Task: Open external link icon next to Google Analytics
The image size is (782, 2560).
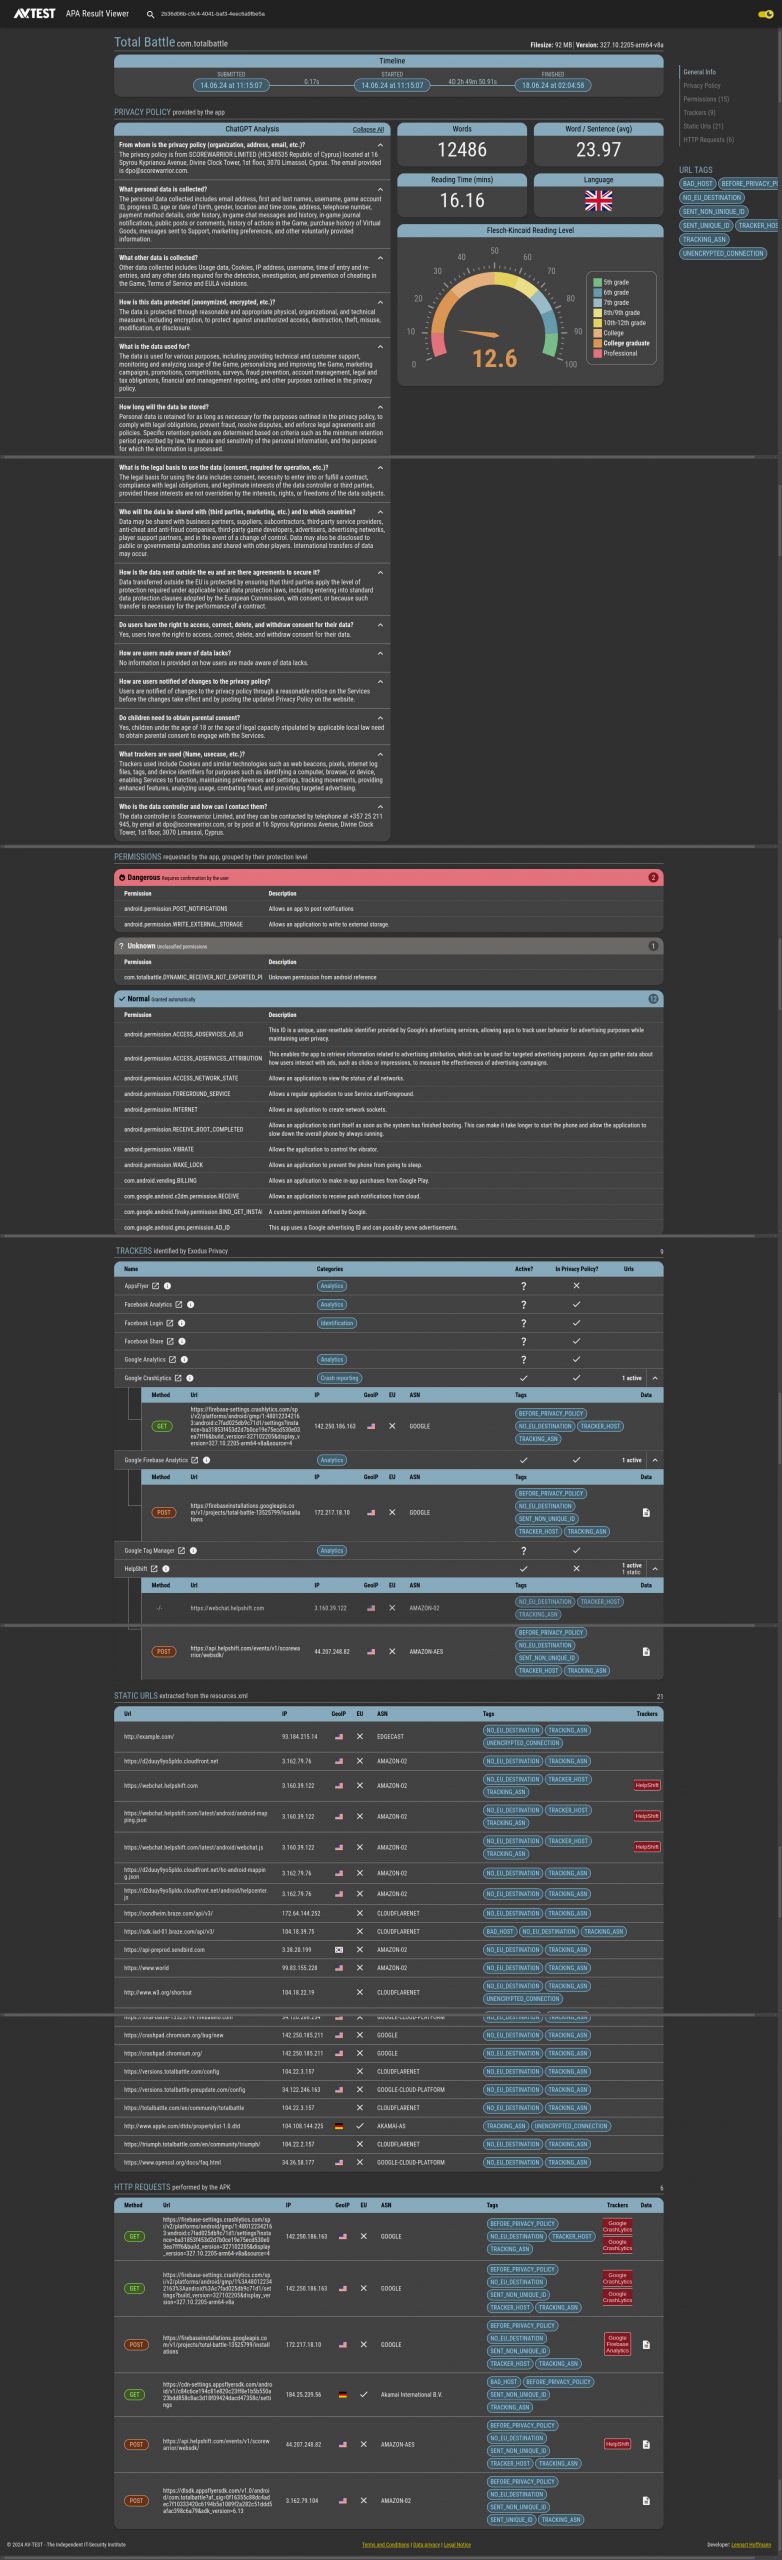Action: coord(173,1359)
